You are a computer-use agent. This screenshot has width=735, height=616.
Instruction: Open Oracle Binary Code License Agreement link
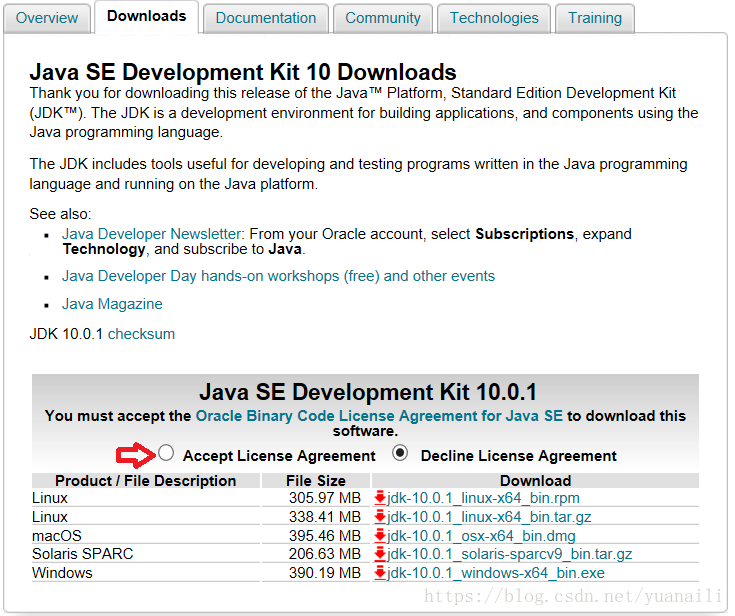379,416
